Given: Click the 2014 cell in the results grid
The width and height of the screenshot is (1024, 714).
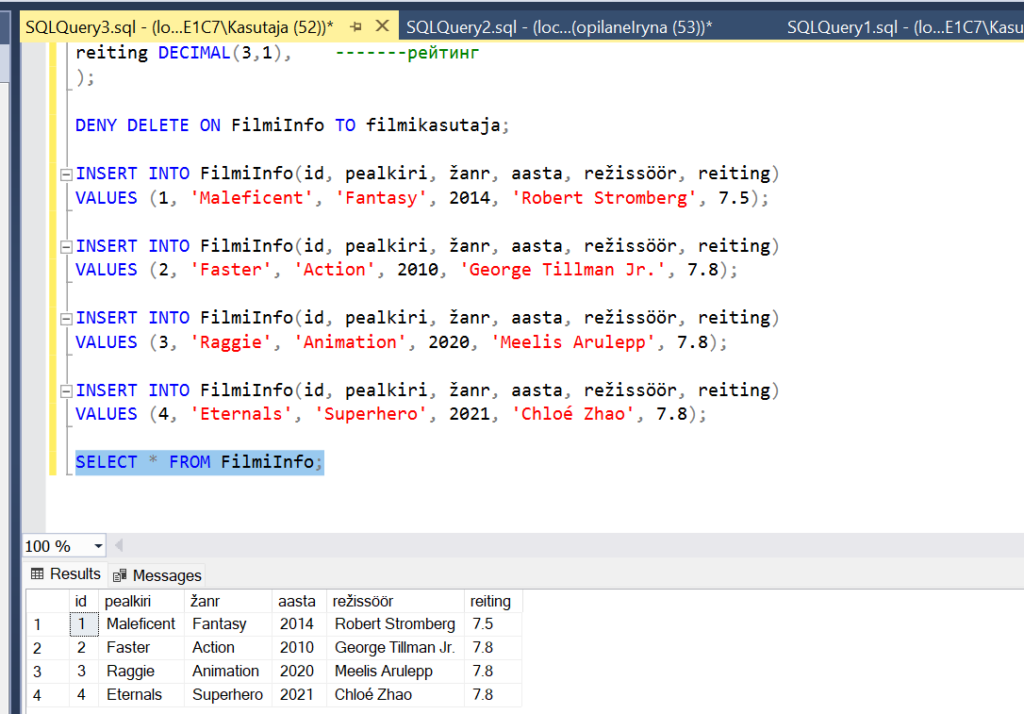Looking at the screenshot, I should pyautogui.click(x=299, y=625).
